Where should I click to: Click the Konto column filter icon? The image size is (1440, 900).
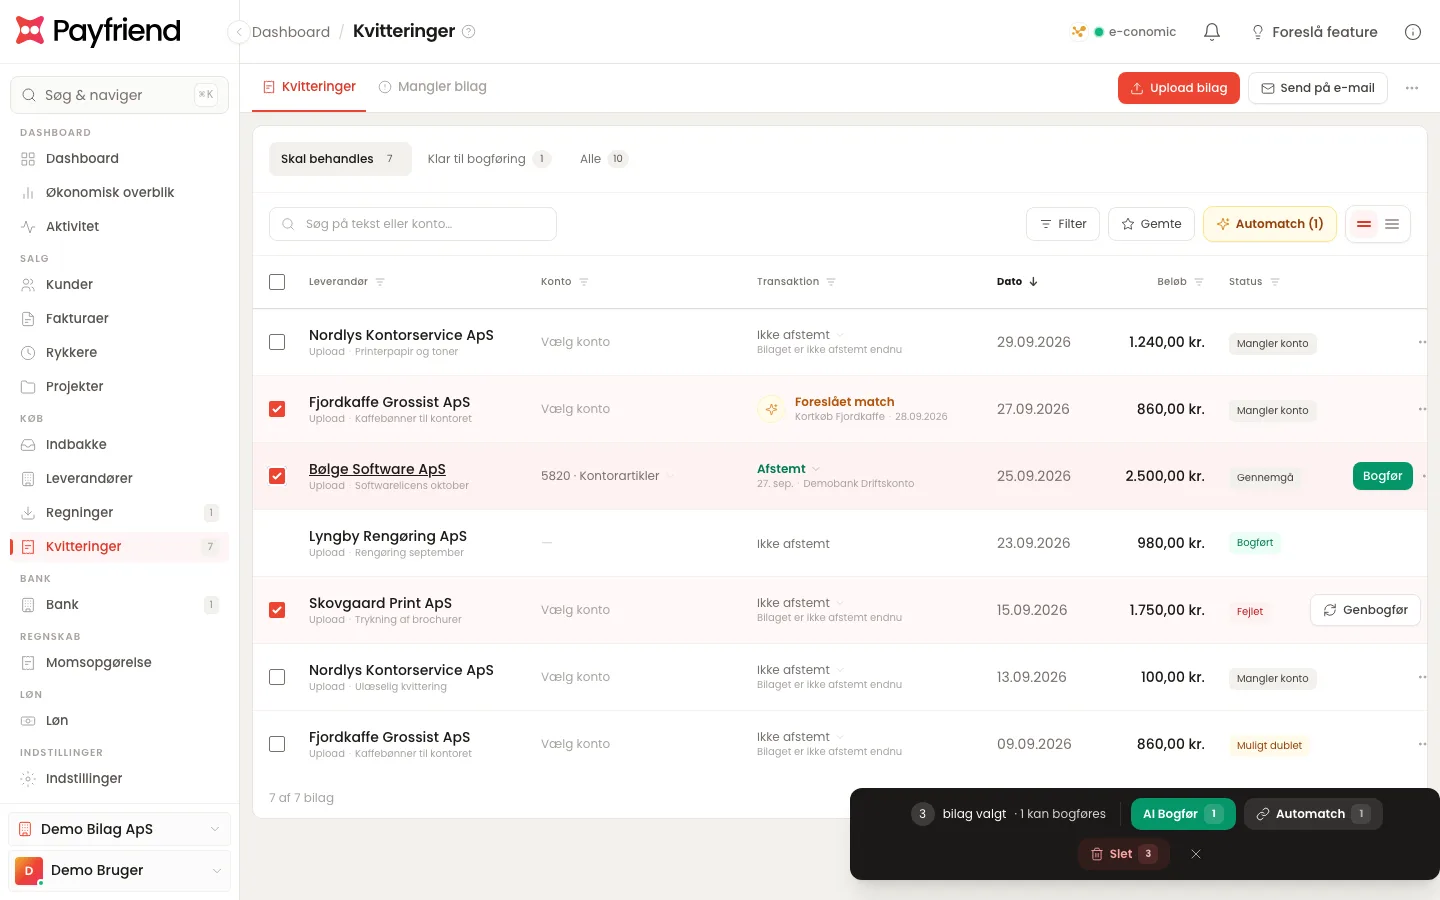[584, 282]
